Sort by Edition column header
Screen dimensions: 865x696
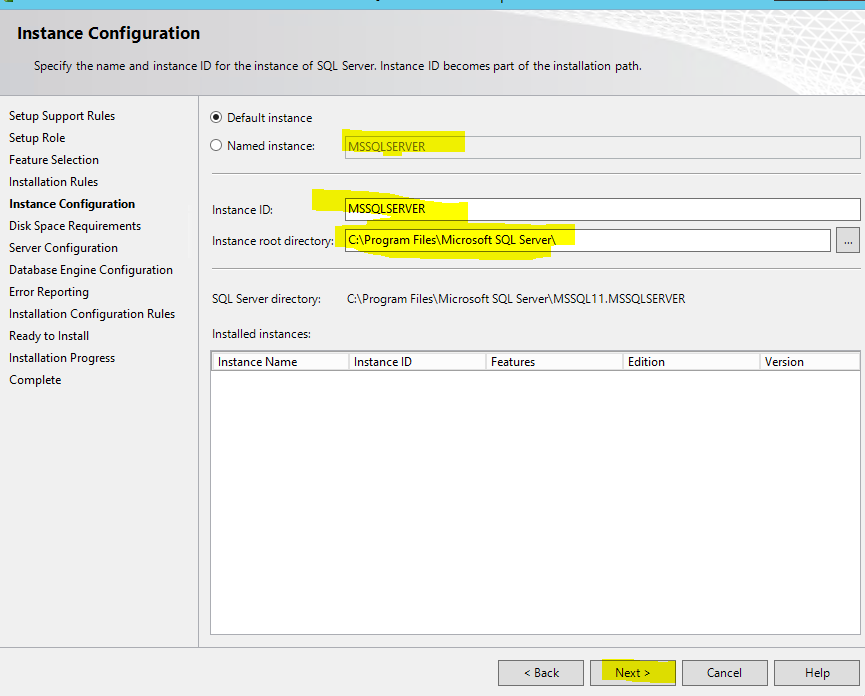[691, 362]
